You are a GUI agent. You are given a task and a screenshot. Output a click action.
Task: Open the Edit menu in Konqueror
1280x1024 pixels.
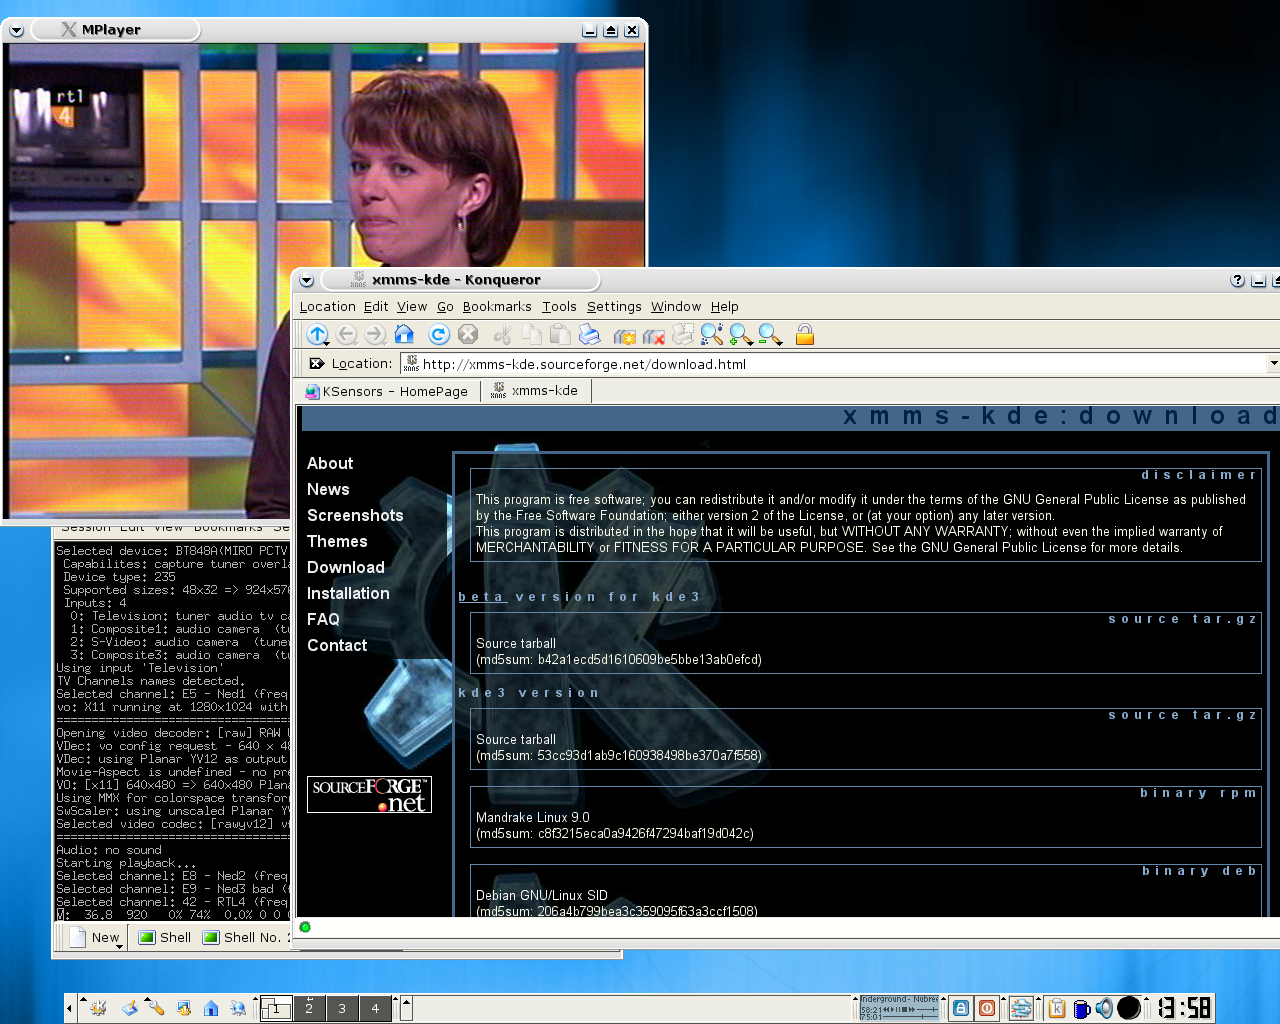[x=376, y=307]
